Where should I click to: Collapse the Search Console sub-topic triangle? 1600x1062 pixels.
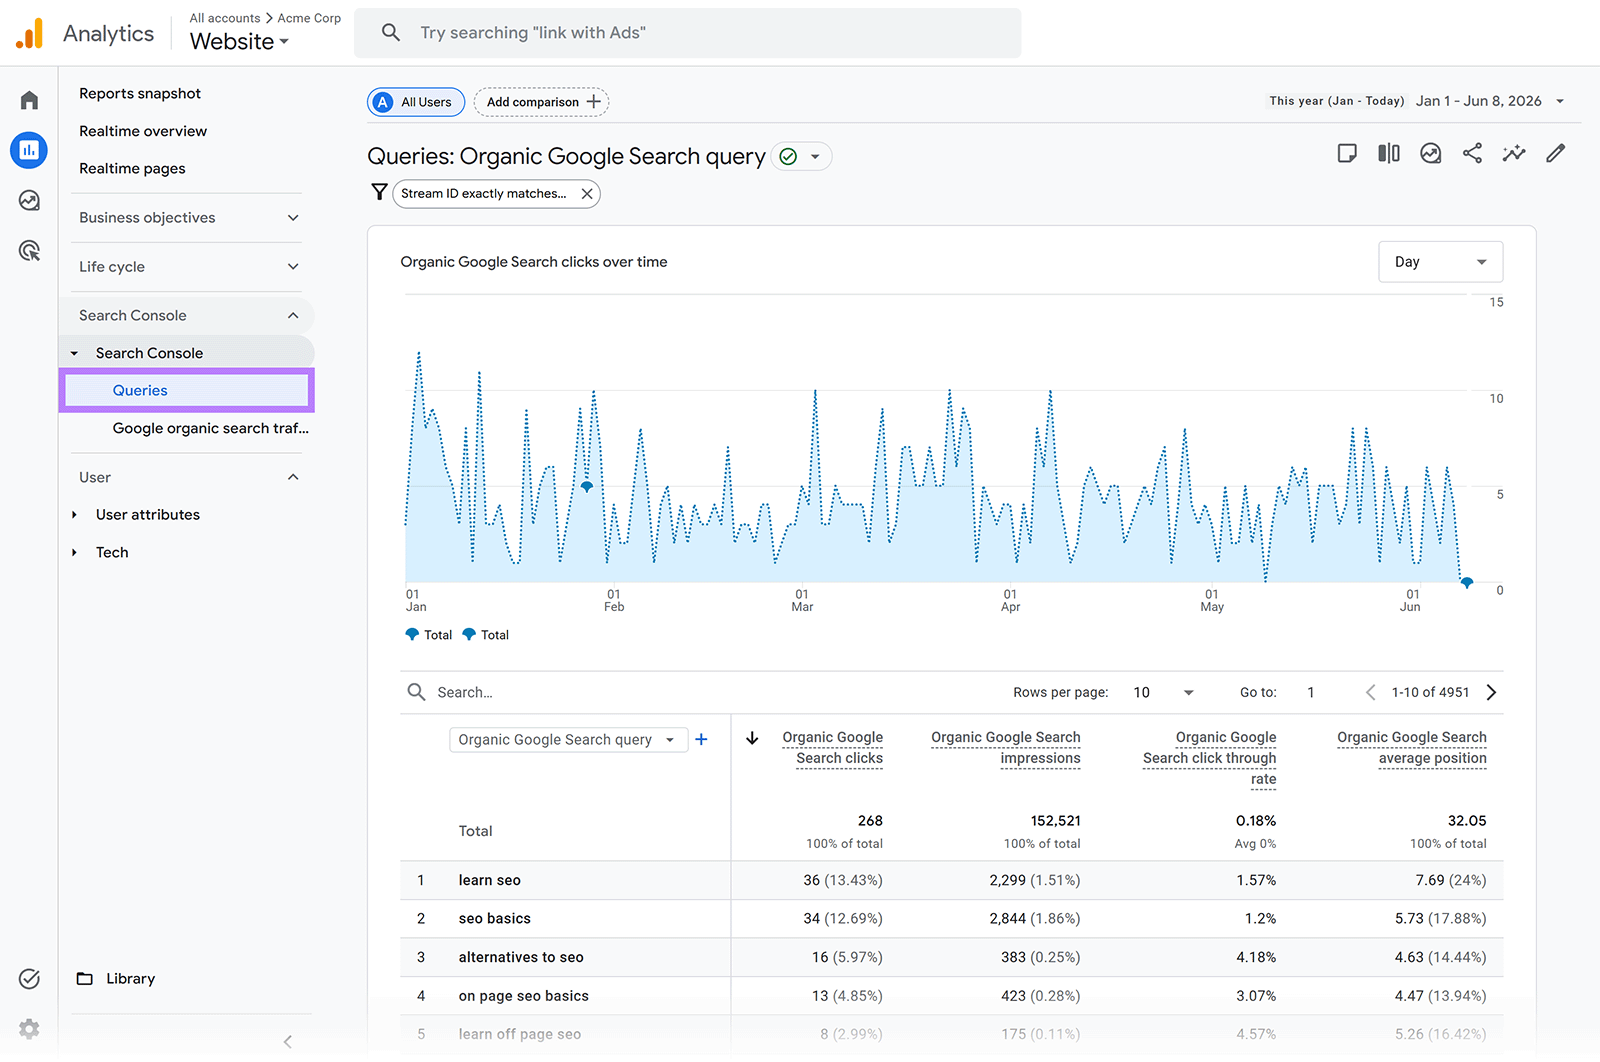[74, 353]
